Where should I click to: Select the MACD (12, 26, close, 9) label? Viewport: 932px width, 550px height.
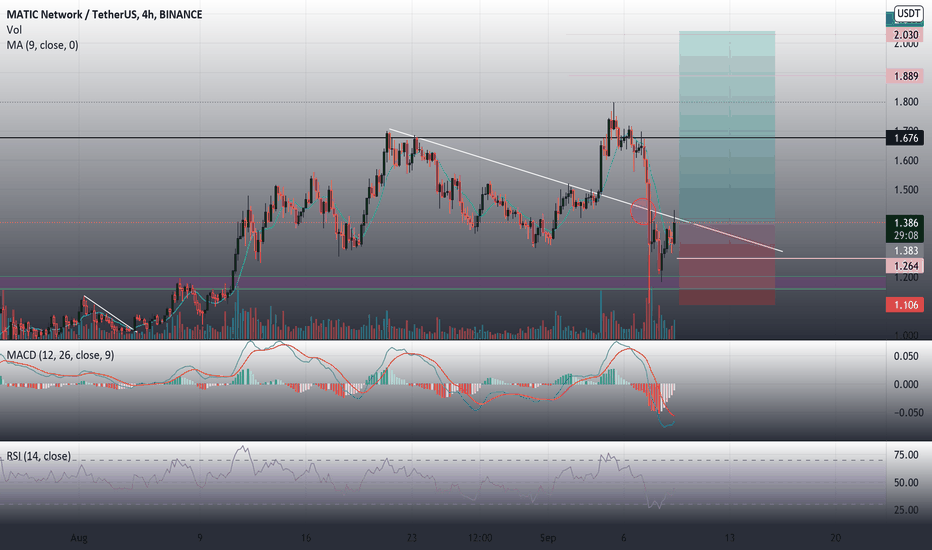(60, 355)
